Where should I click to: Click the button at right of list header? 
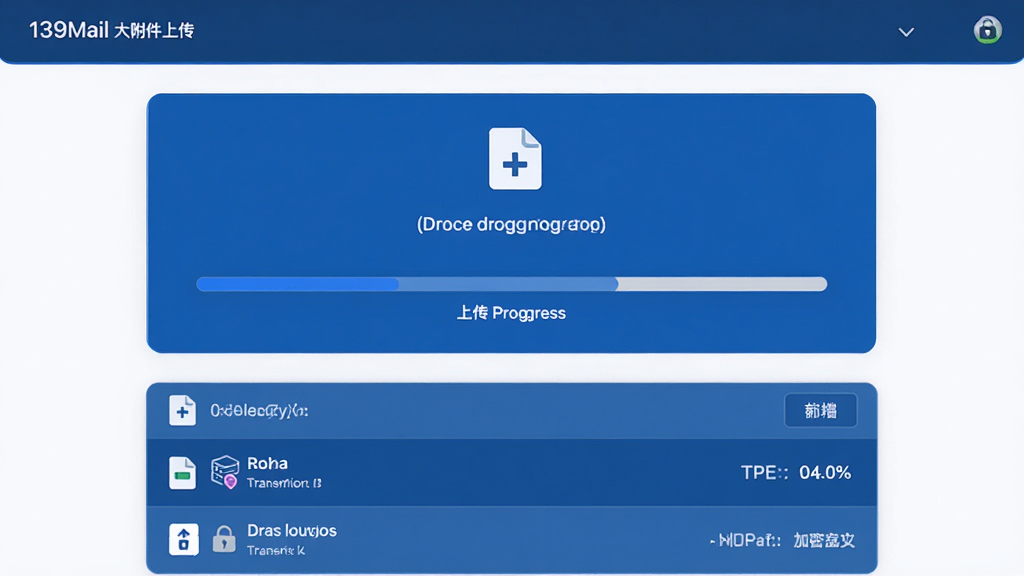click(821, 410)
